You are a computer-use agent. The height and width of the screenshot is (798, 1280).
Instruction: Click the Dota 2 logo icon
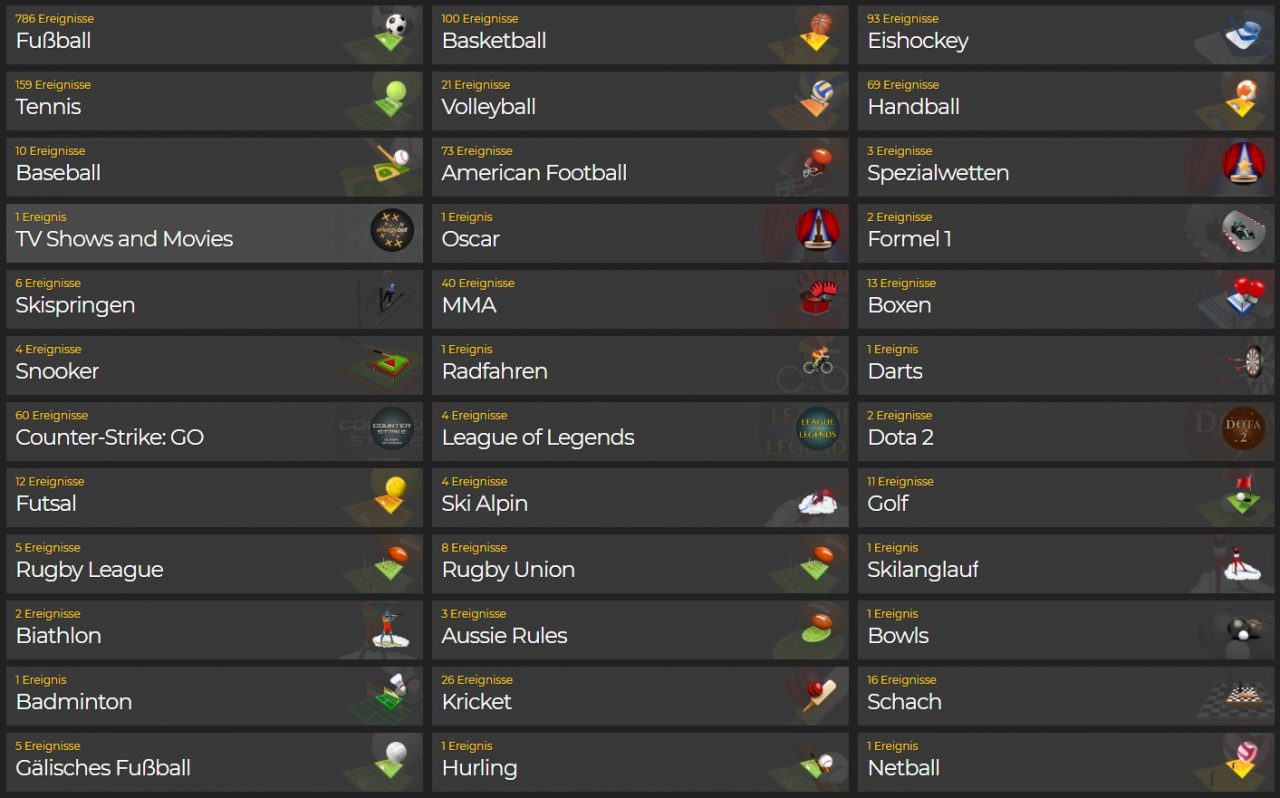tap(1244, 429)
